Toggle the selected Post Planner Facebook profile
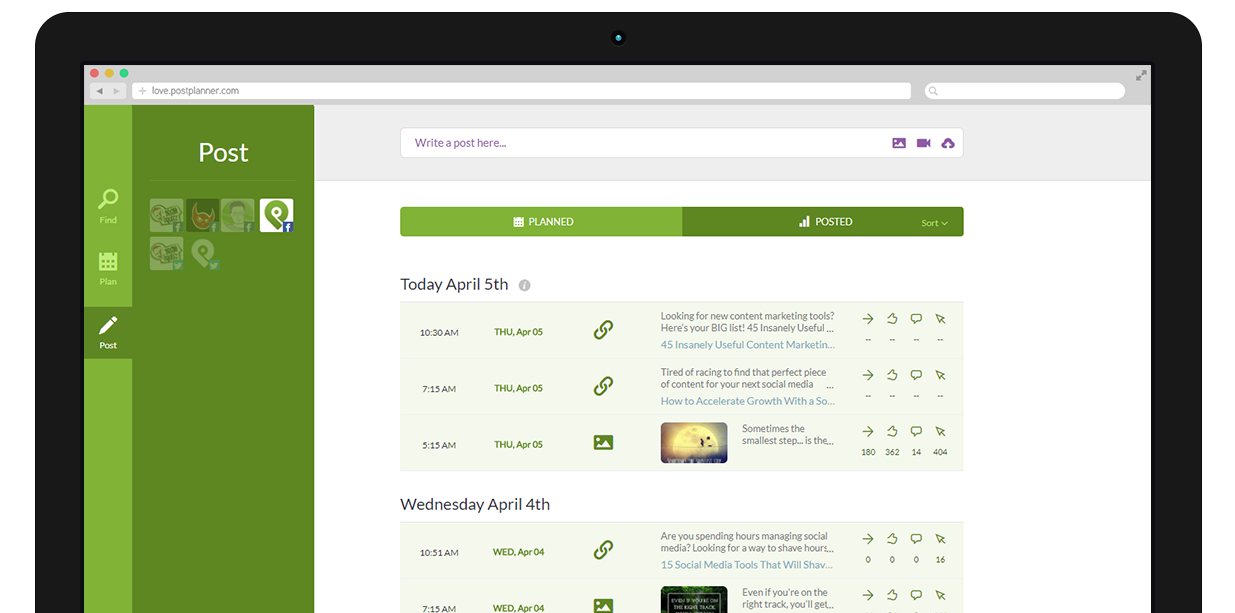The image size is (1235, 613). (x=276, y=215)
